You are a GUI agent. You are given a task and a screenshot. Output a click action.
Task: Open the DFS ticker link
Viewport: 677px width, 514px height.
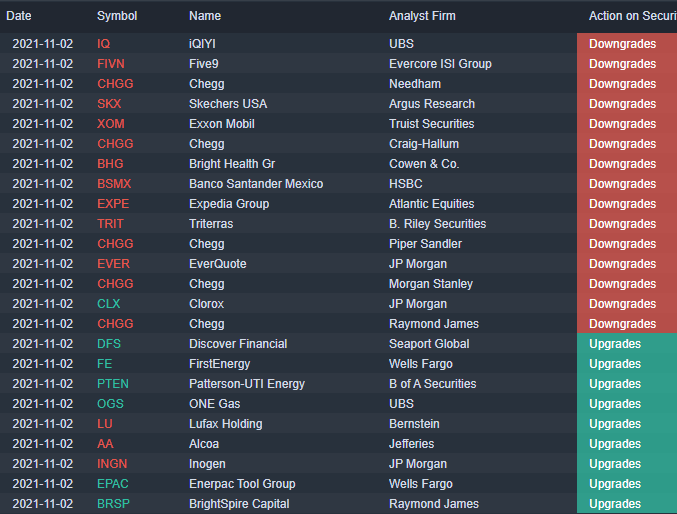tap(109, 344)
